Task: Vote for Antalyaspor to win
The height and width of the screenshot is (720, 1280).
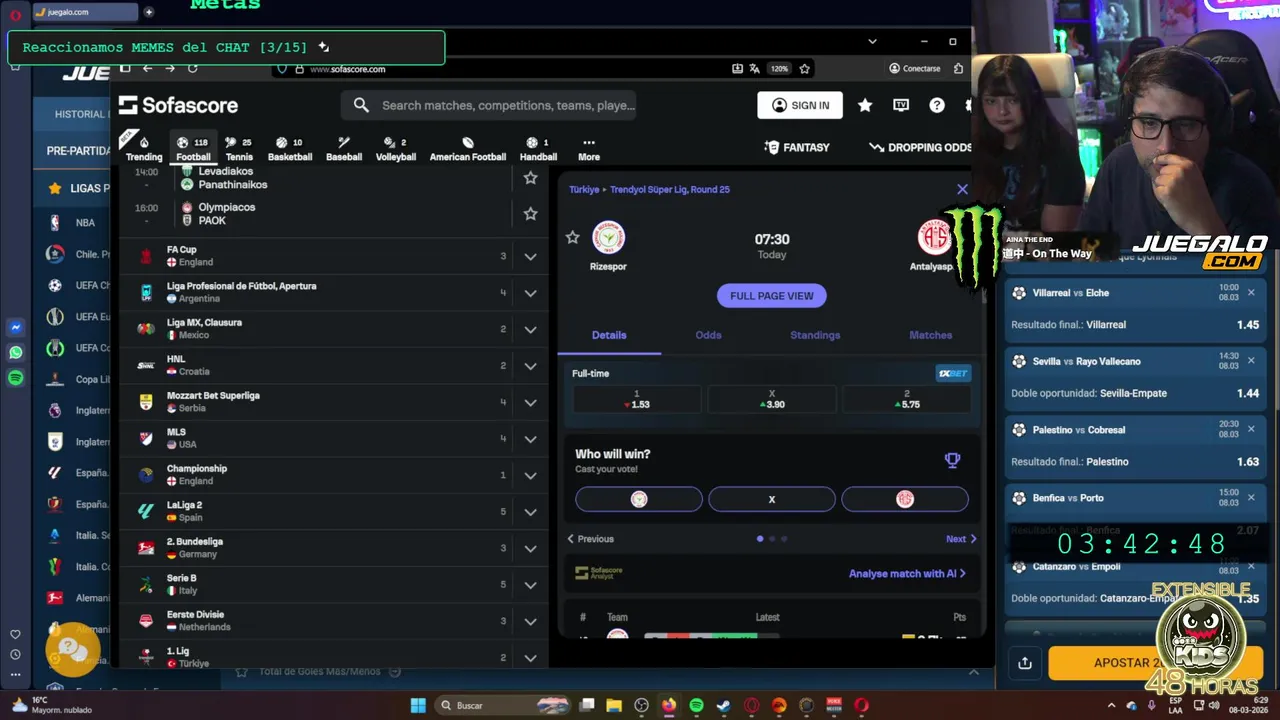Action: pos(905,499)
